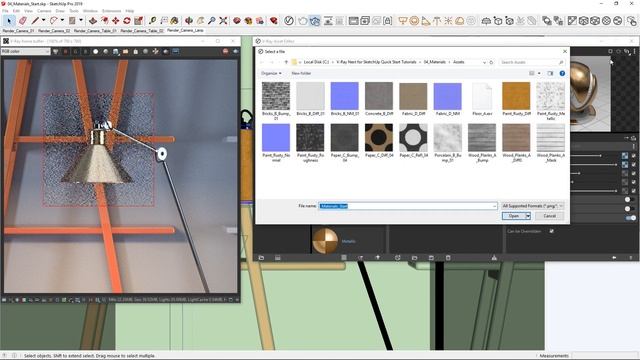Click the SketchUp 3D Warehouse icon
This screenshot has width=640, height=360.
pos(237,20)
